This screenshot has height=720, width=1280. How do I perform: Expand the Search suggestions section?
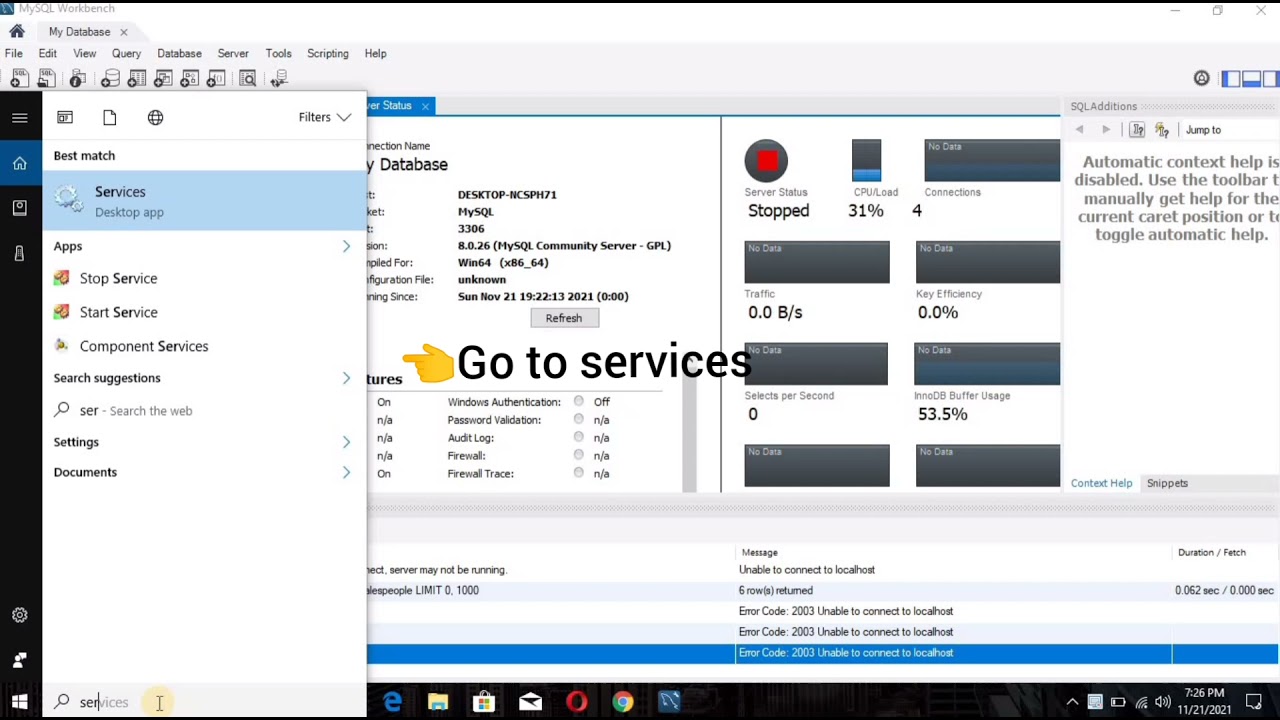point(346,378)
